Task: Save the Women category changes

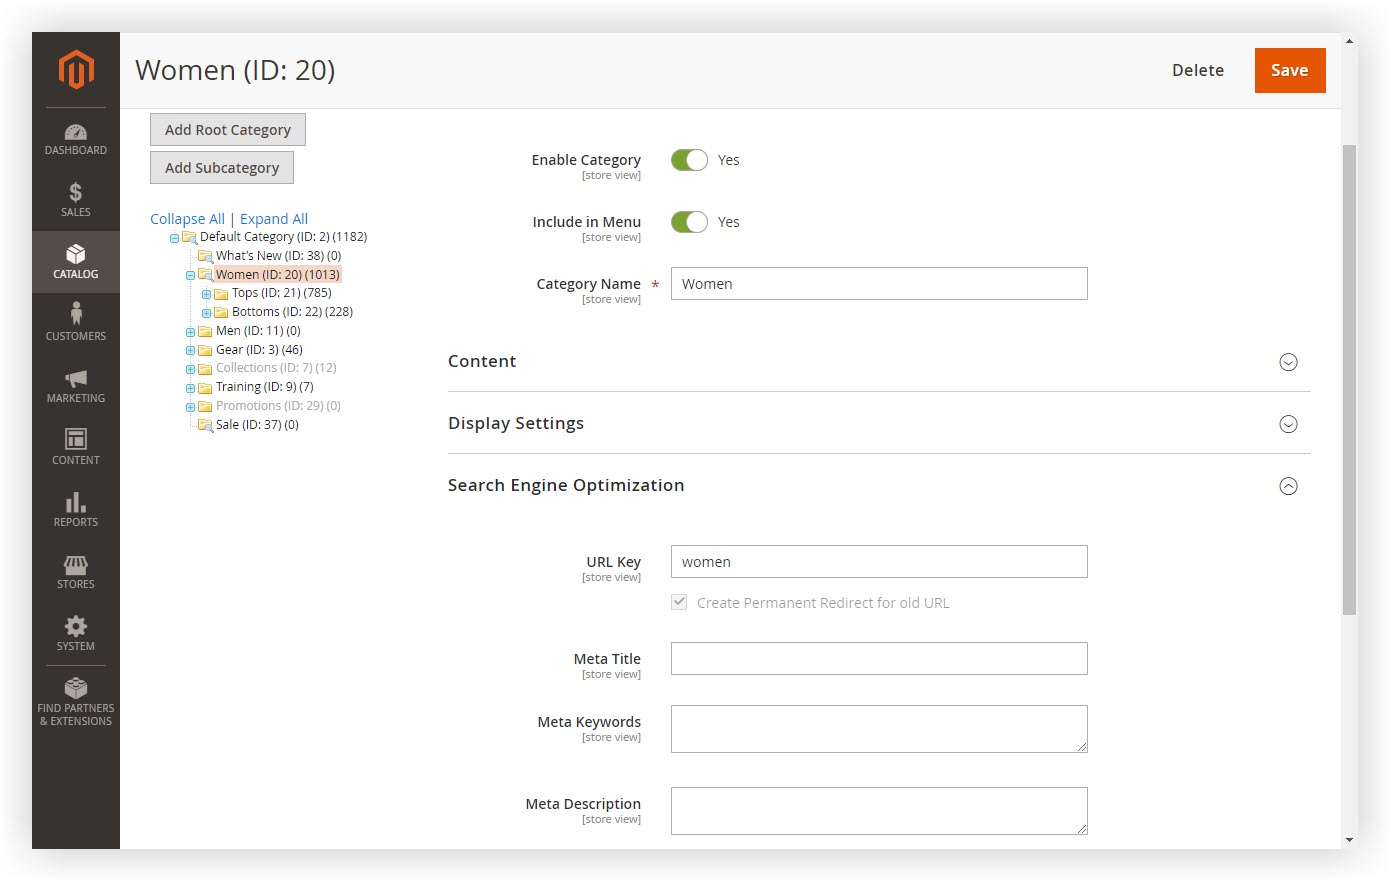Action: coord(1289,70)
